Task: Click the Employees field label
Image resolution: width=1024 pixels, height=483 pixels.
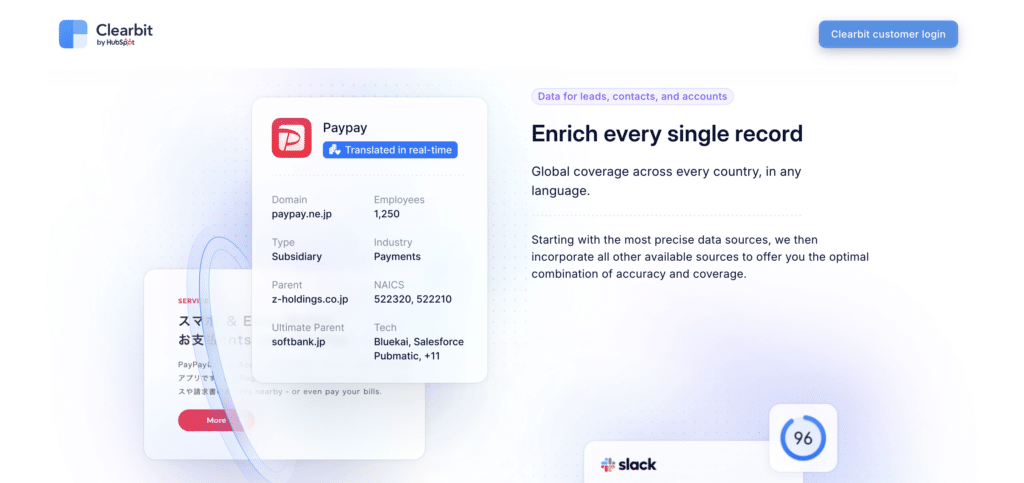Action: 399,200
